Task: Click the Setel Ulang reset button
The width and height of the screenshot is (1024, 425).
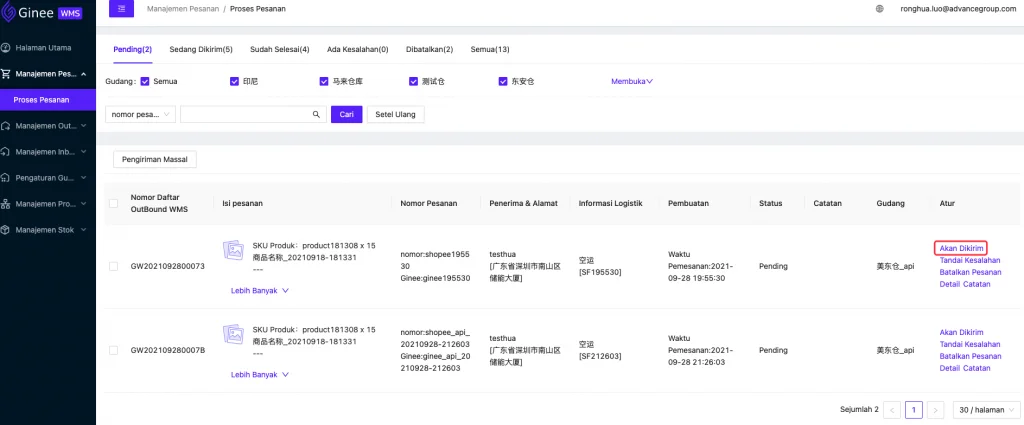Action: (396, 114)
